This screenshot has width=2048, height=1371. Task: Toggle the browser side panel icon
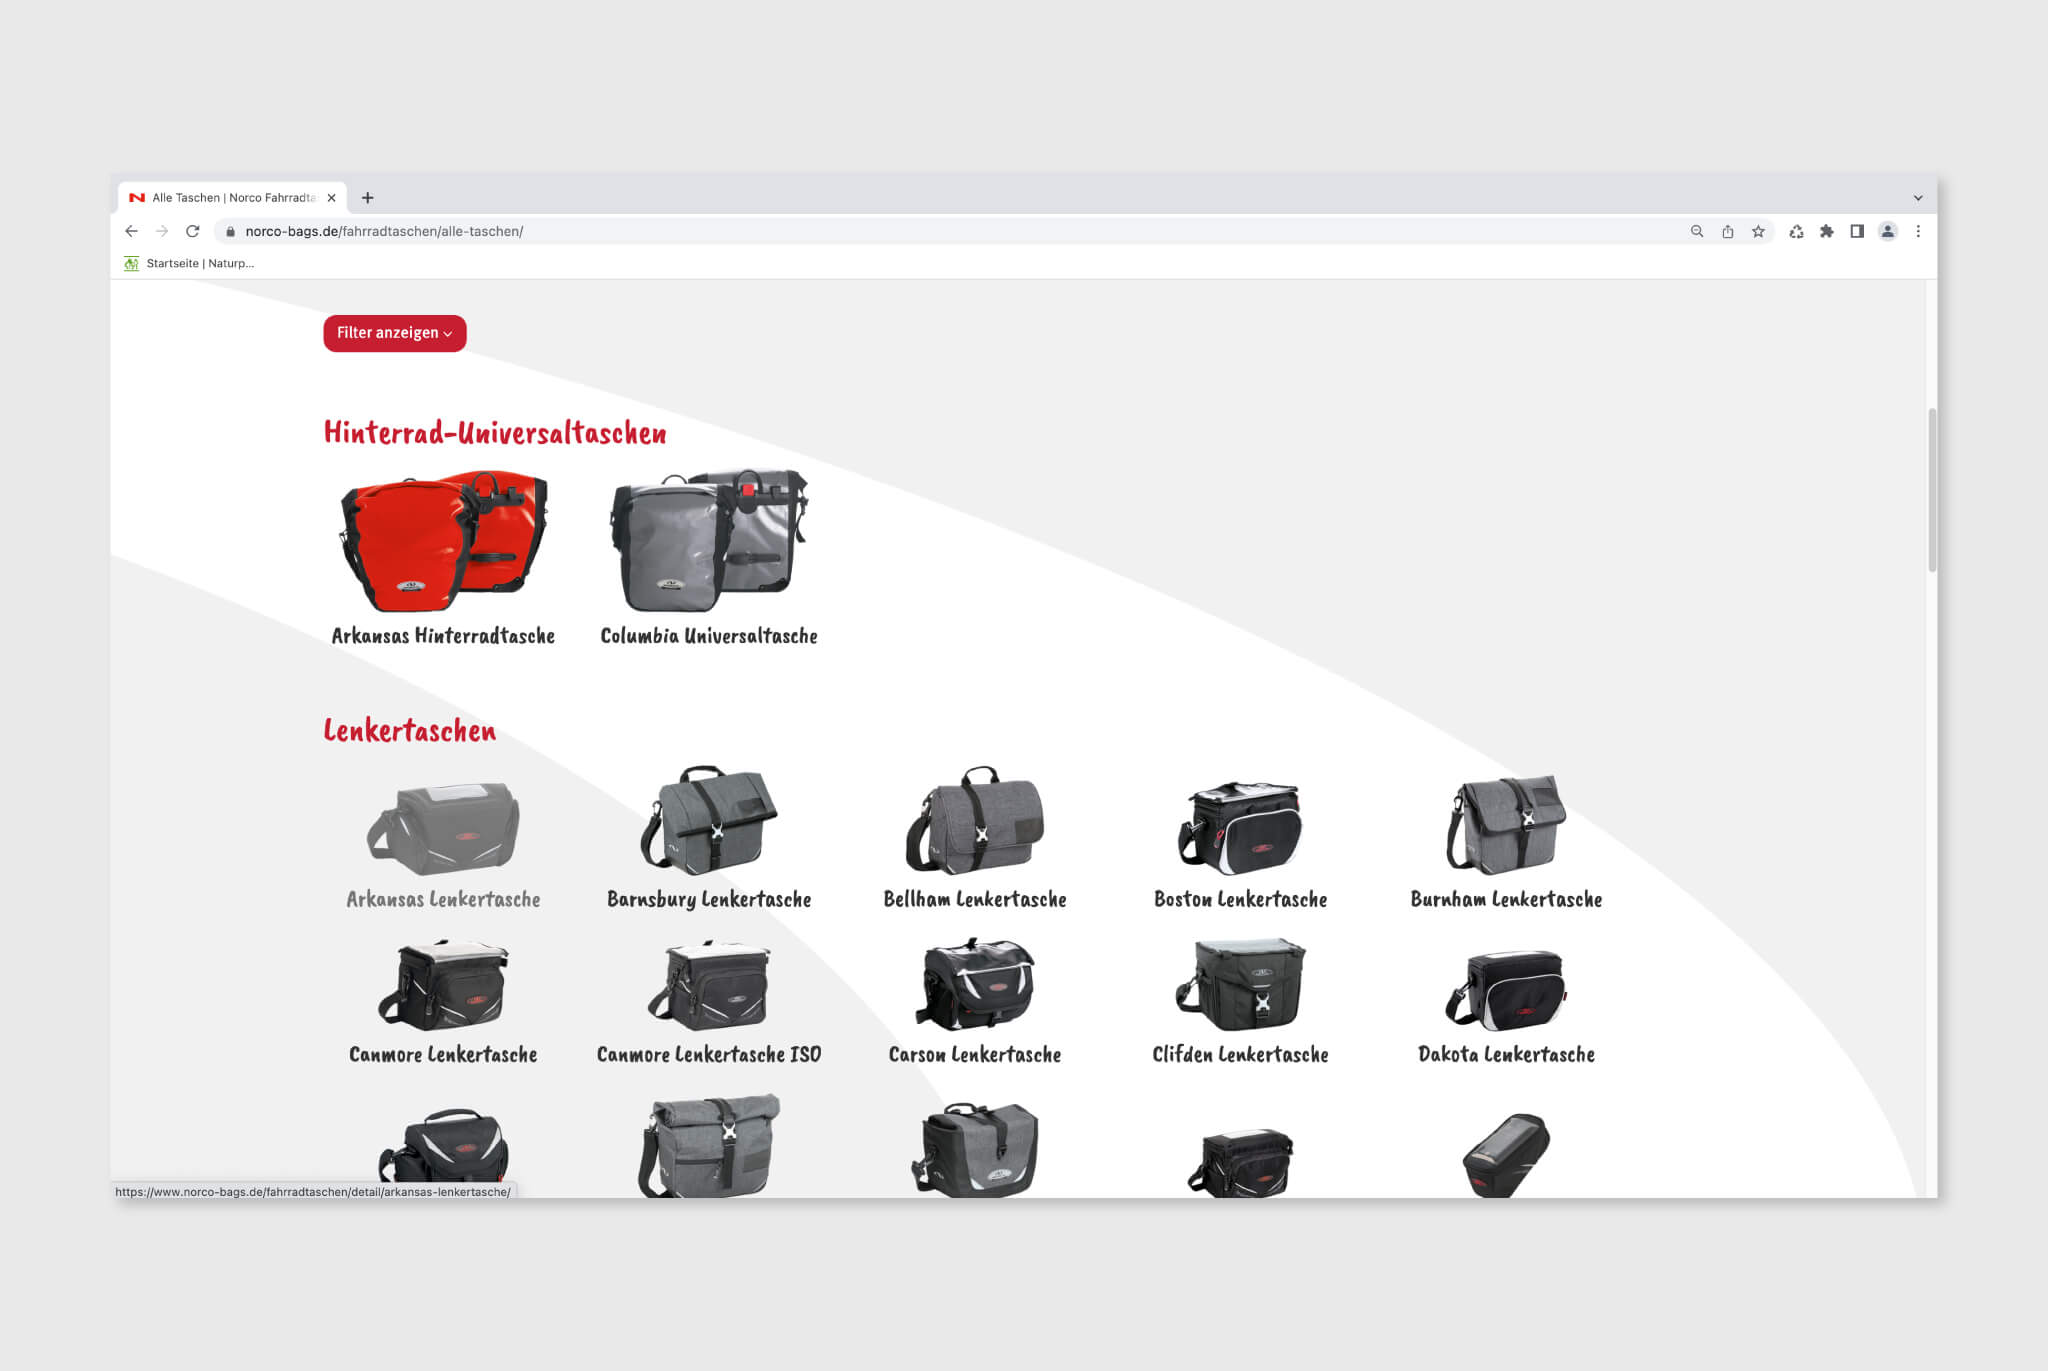[1857, 231]
